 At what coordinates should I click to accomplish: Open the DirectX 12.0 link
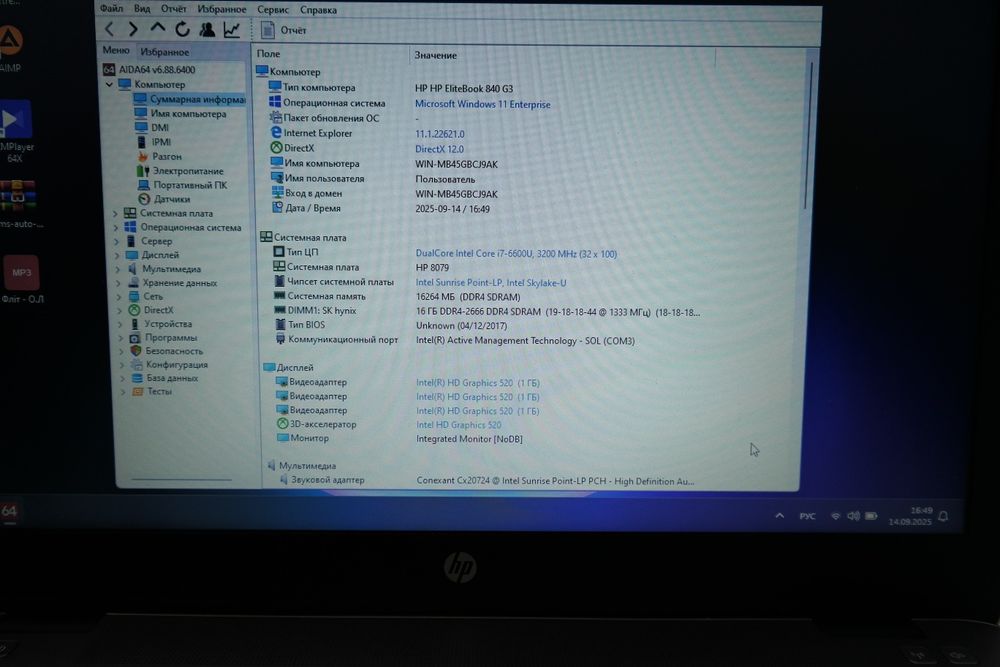(x=439, y=149)
